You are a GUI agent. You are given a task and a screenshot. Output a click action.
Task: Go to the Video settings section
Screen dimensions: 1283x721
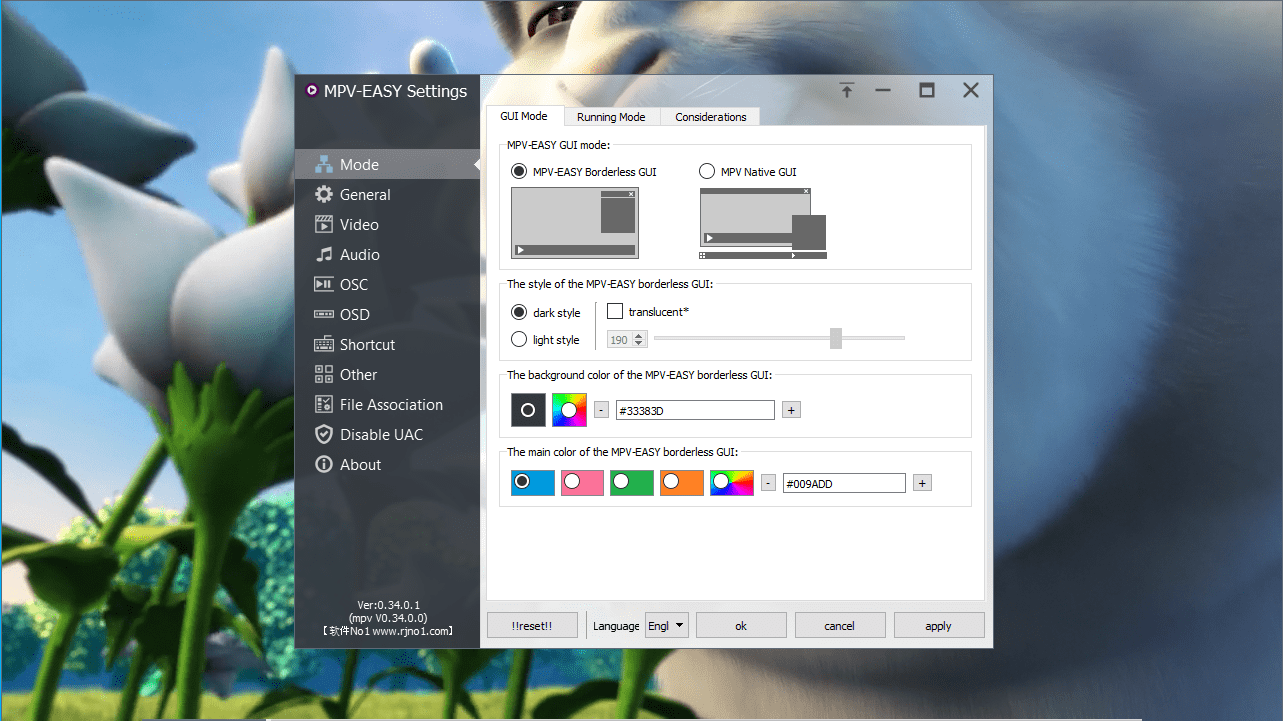[x=387, y=225]
